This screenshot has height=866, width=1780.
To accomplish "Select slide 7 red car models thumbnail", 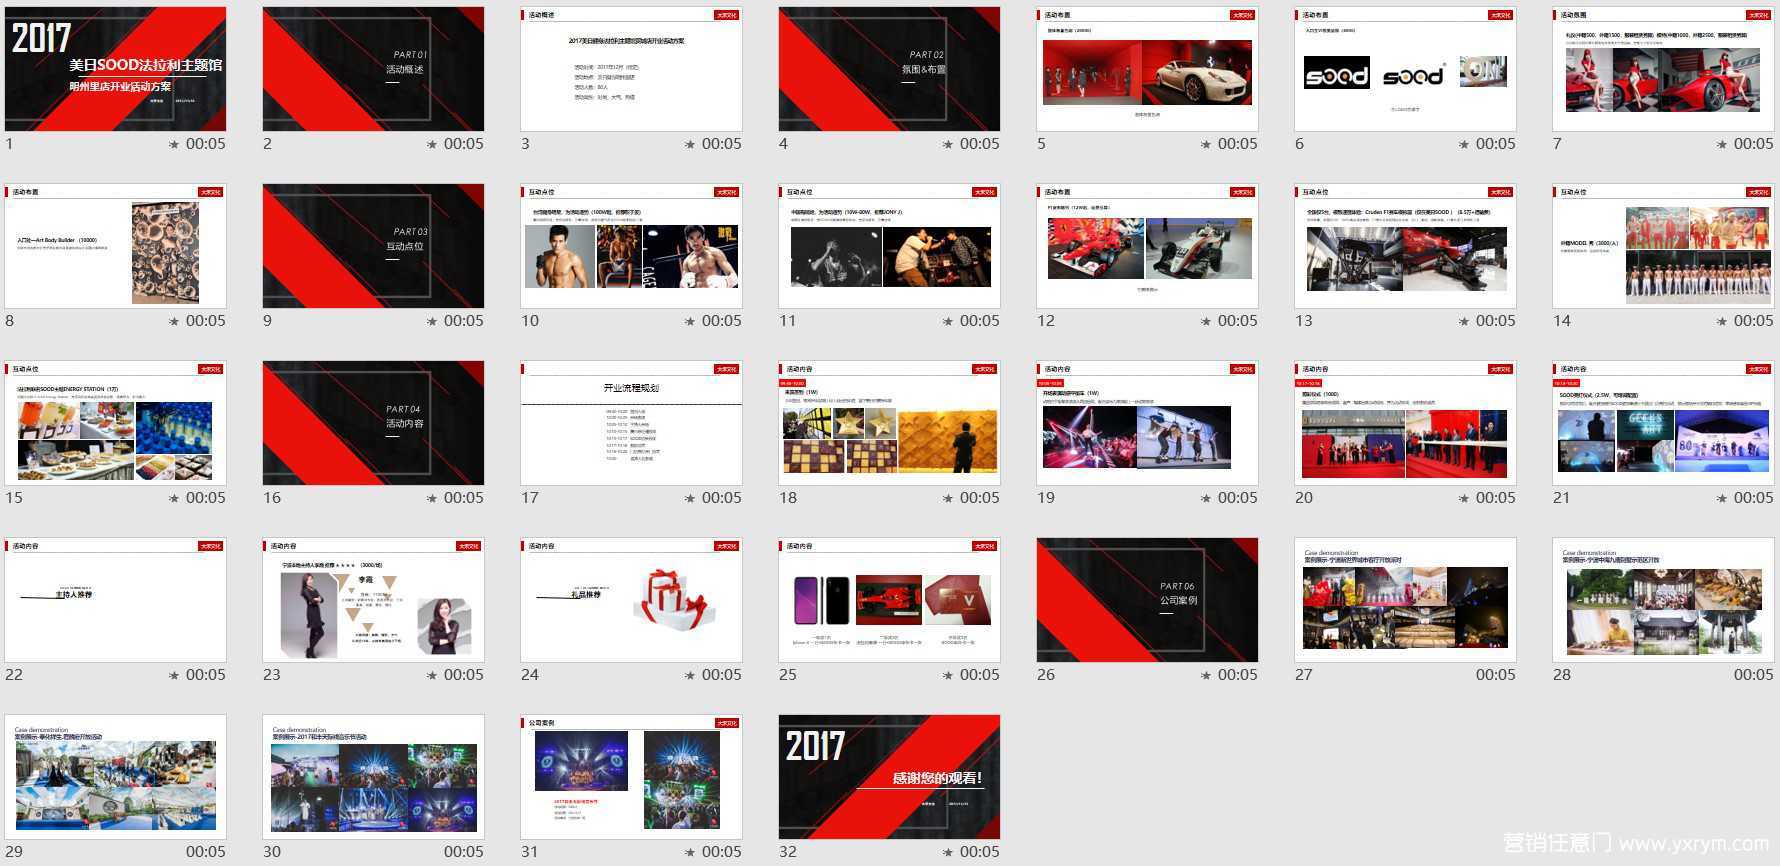I will (x=1664, y=69).
